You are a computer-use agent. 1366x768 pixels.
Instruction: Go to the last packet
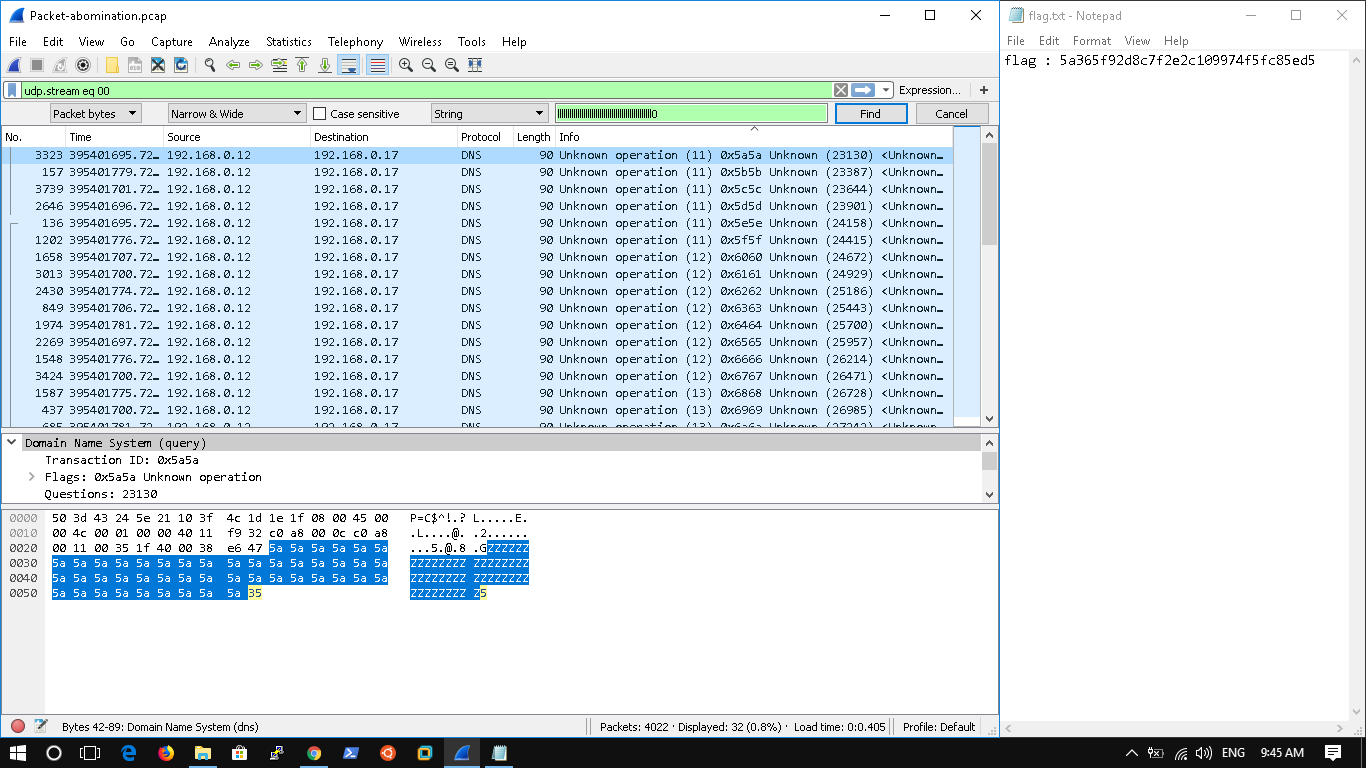(325, 65)
